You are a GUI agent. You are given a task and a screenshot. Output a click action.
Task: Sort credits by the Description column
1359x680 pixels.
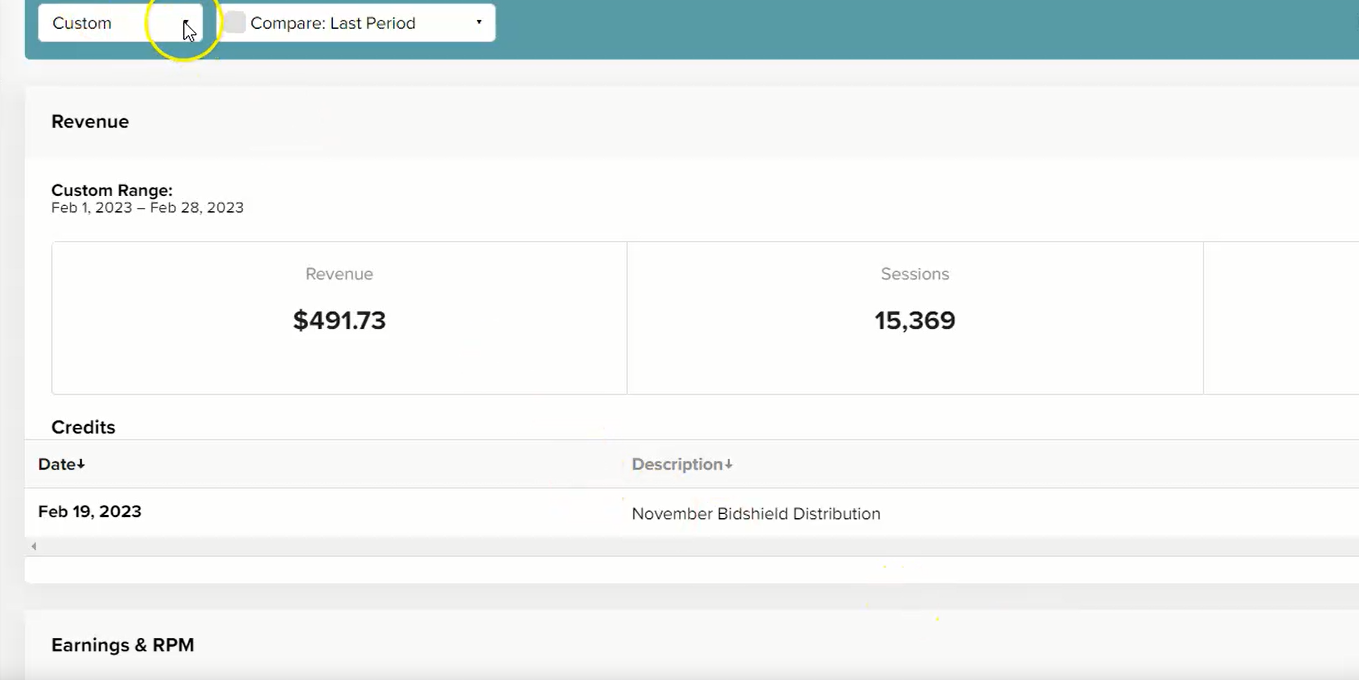click(x=682, y=464)
